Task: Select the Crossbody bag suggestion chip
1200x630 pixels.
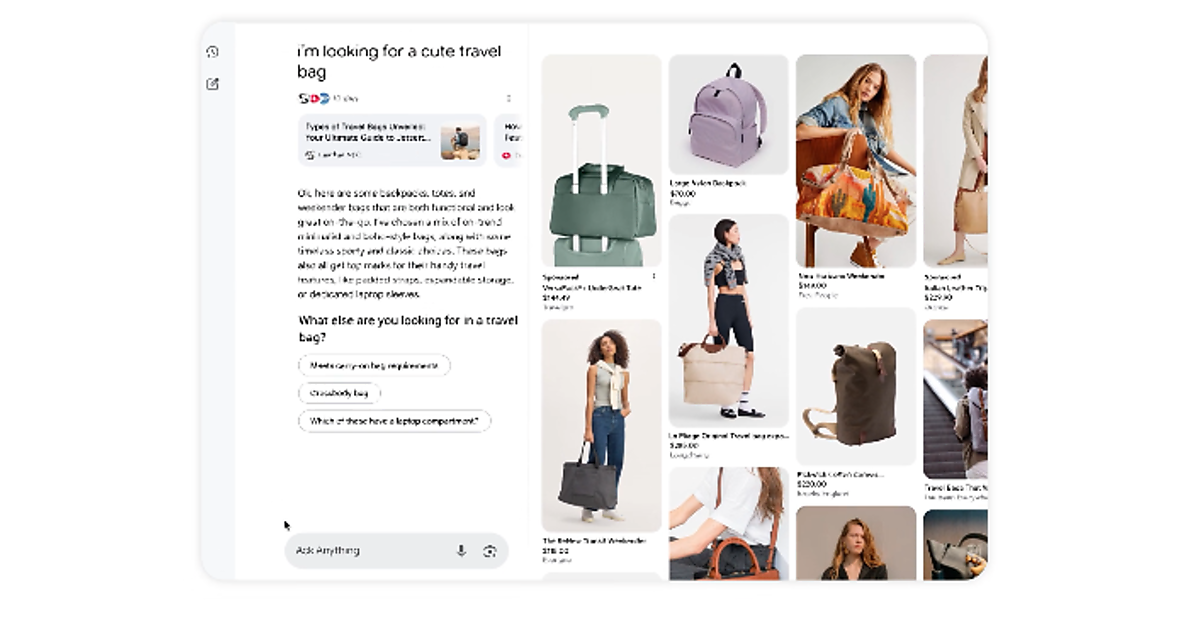Action: [340, 393]
